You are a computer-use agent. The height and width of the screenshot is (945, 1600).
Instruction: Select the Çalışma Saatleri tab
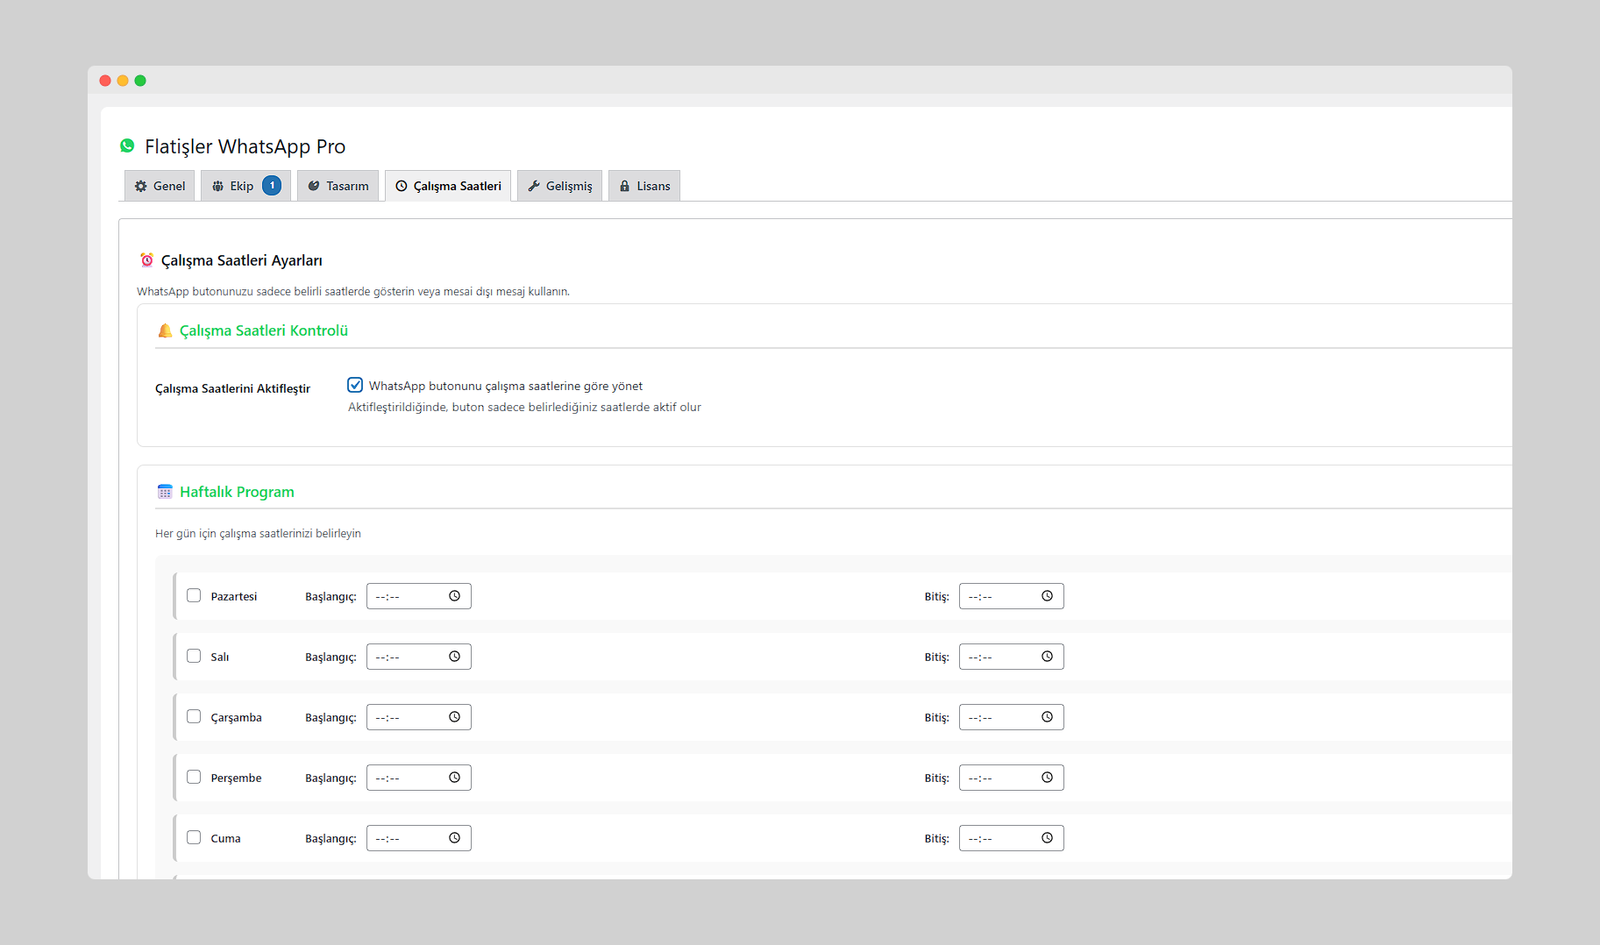(x=448, y=186)
